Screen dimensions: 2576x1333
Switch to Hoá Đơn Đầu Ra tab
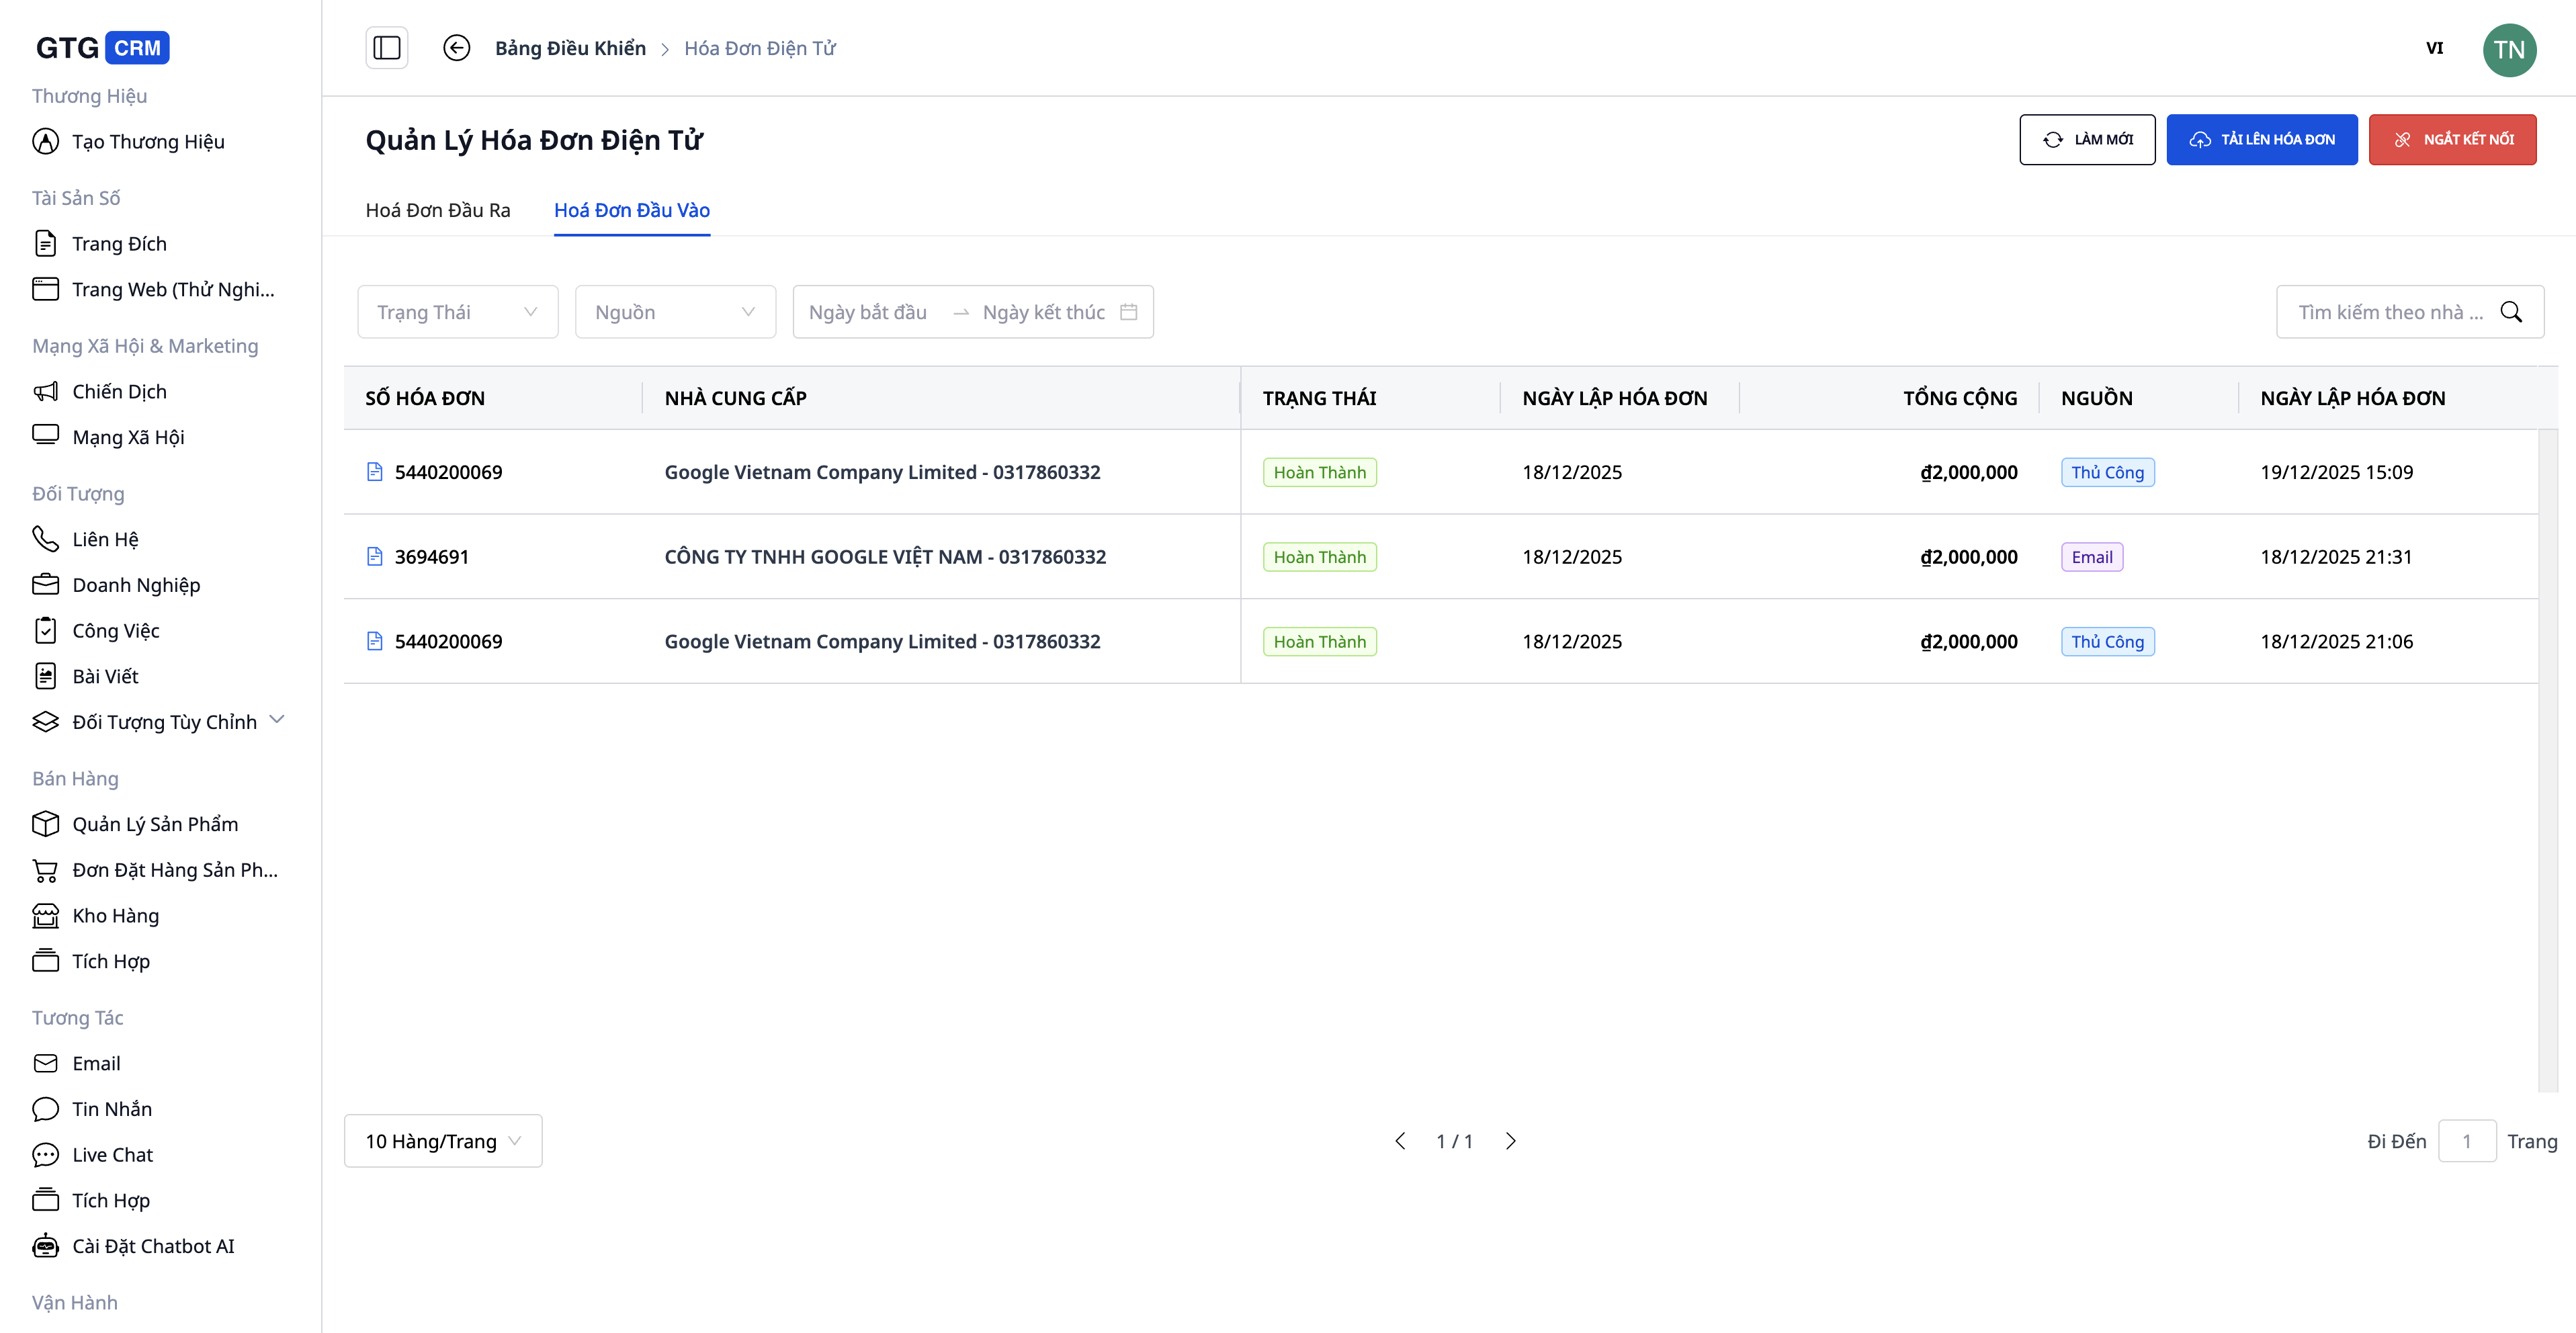point(437,210)
